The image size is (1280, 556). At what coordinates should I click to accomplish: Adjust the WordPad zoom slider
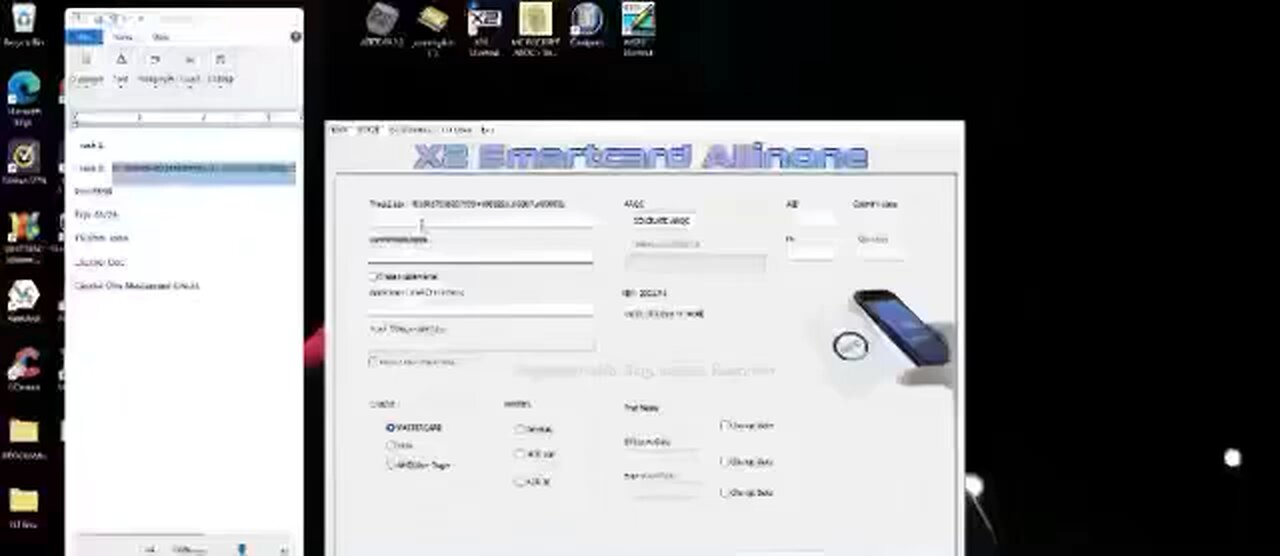click(x=240, y=548)
